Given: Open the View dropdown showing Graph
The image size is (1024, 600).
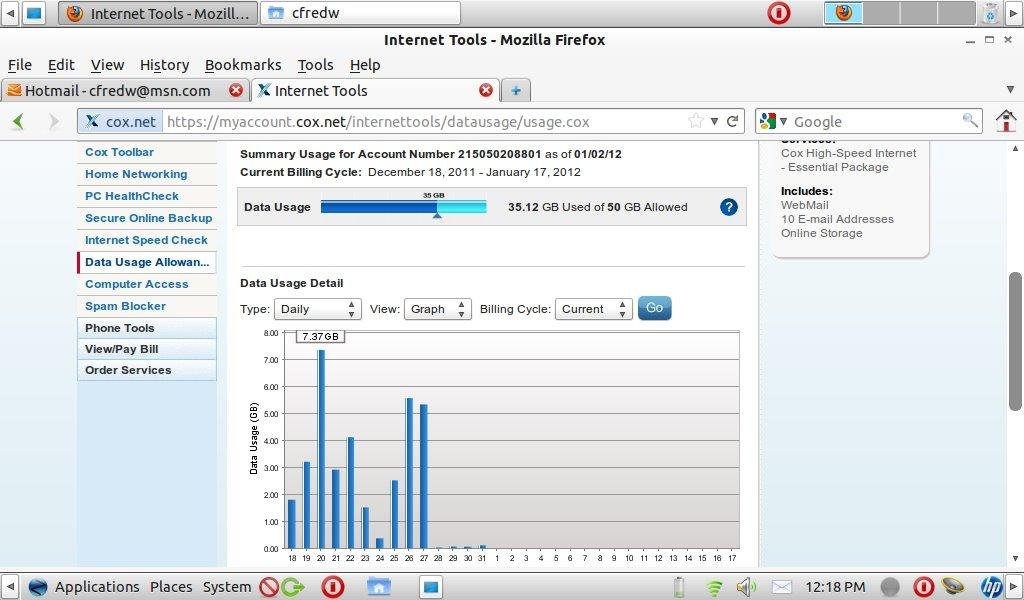Looking at the screenshot, I should click(x=438, y=309).
